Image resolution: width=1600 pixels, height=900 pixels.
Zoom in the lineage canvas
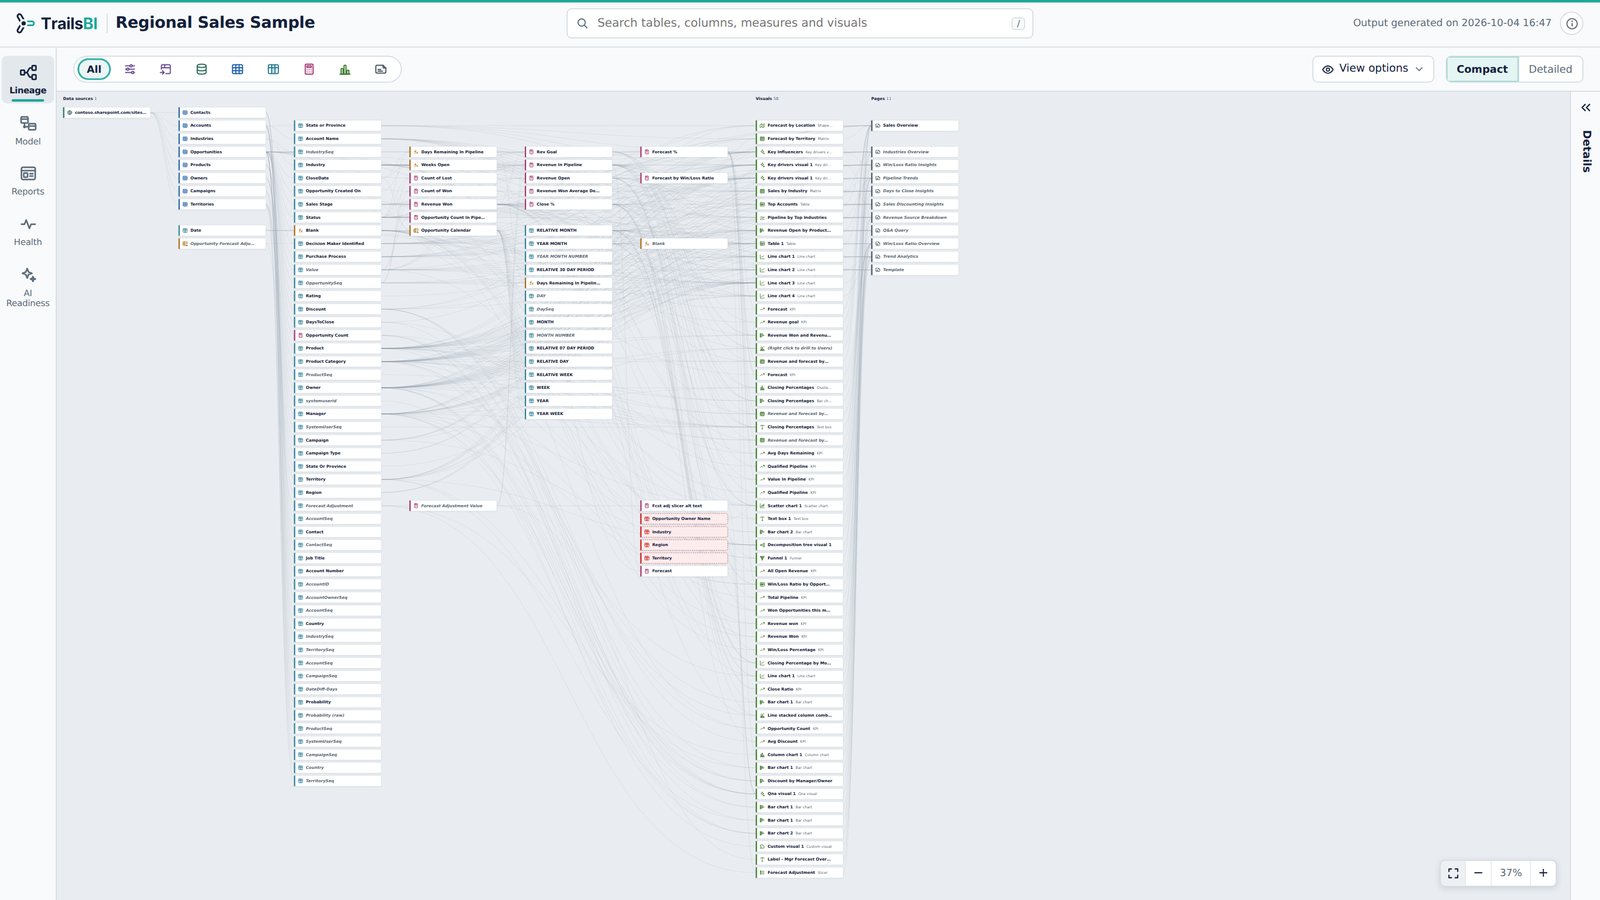(1543, 873)
